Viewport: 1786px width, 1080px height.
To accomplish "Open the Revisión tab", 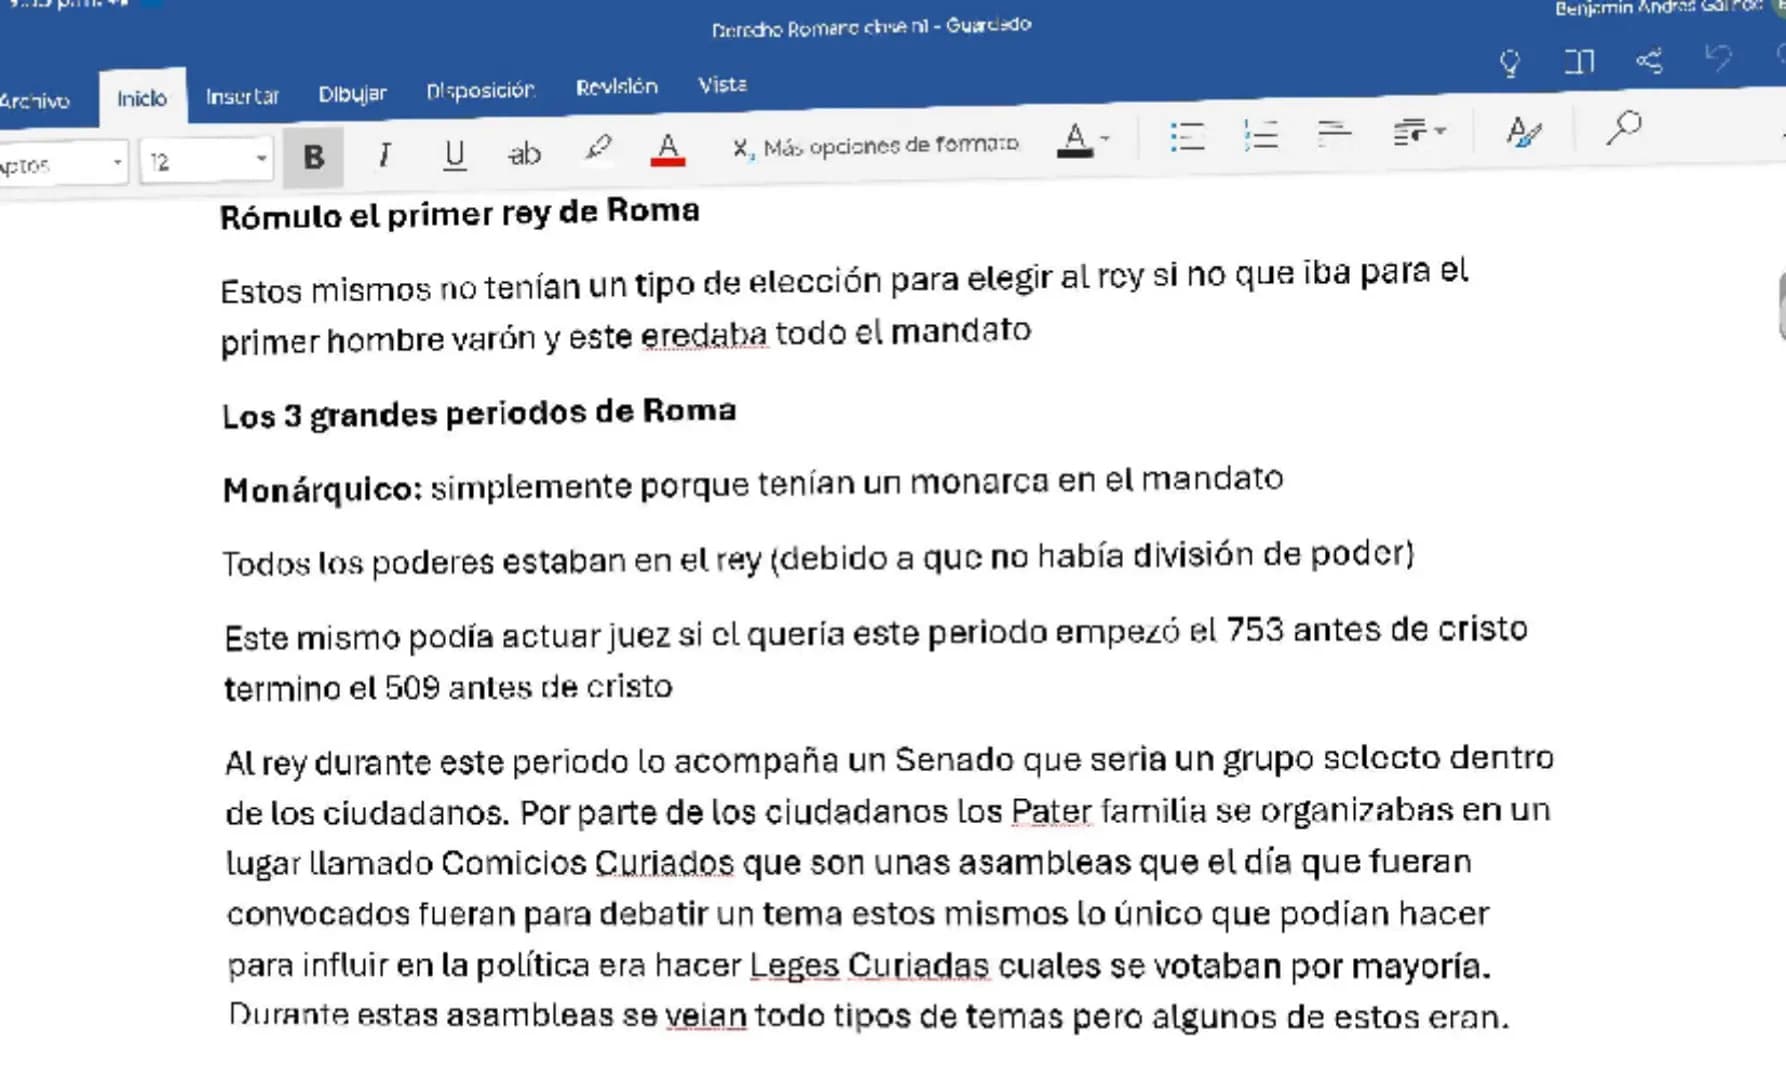I will (x=616, y=87).
